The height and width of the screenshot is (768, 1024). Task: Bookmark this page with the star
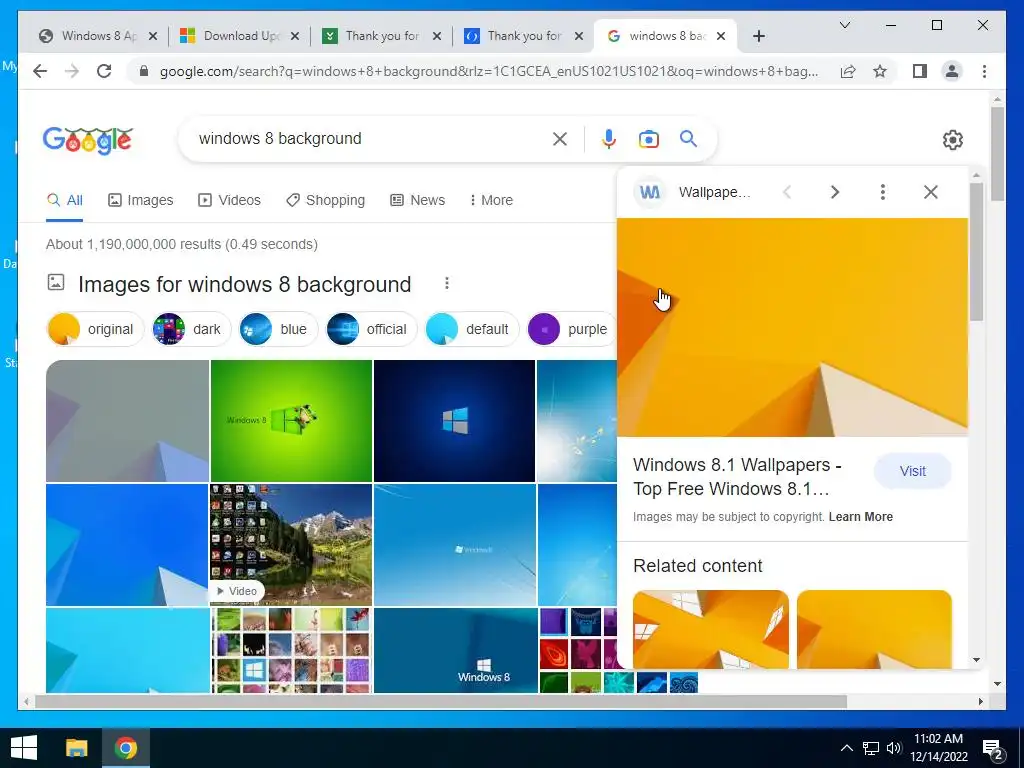880,71
